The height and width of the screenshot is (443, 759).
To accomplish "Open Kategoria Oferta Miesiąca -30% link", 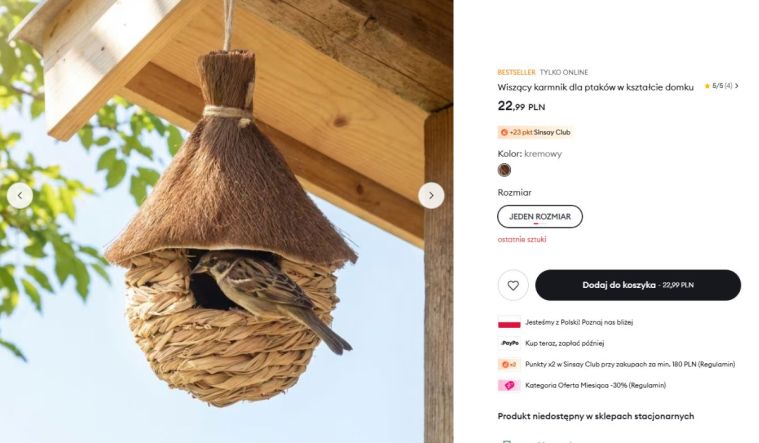I will point(595,385).
